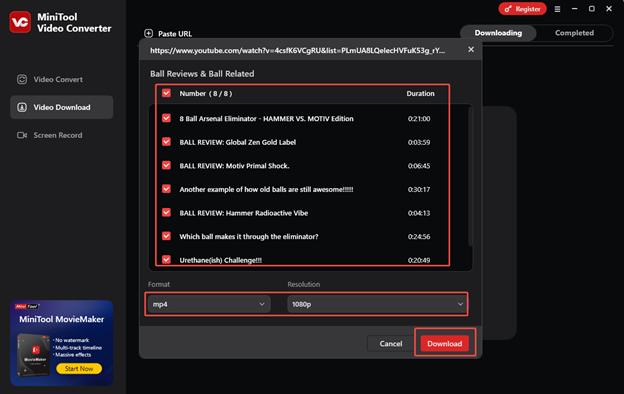Open the 1080p Resolution dropdown

(x=377, y=304)
